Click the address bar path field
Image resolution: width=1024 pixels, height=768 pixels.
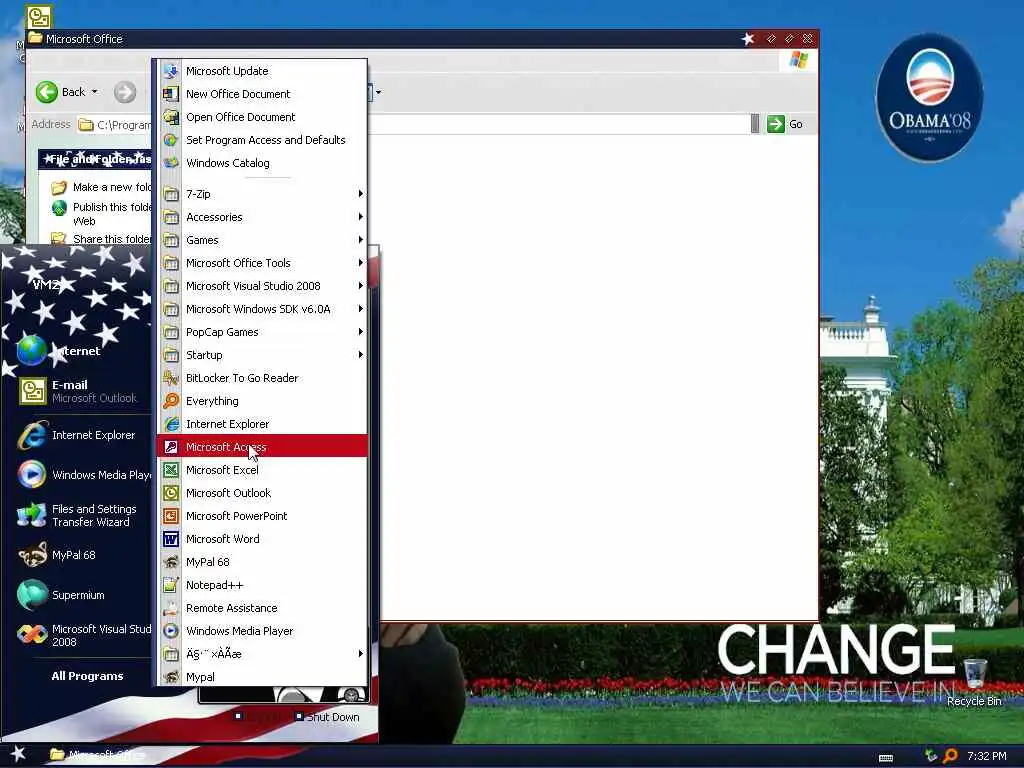click(x=418, y=124)
